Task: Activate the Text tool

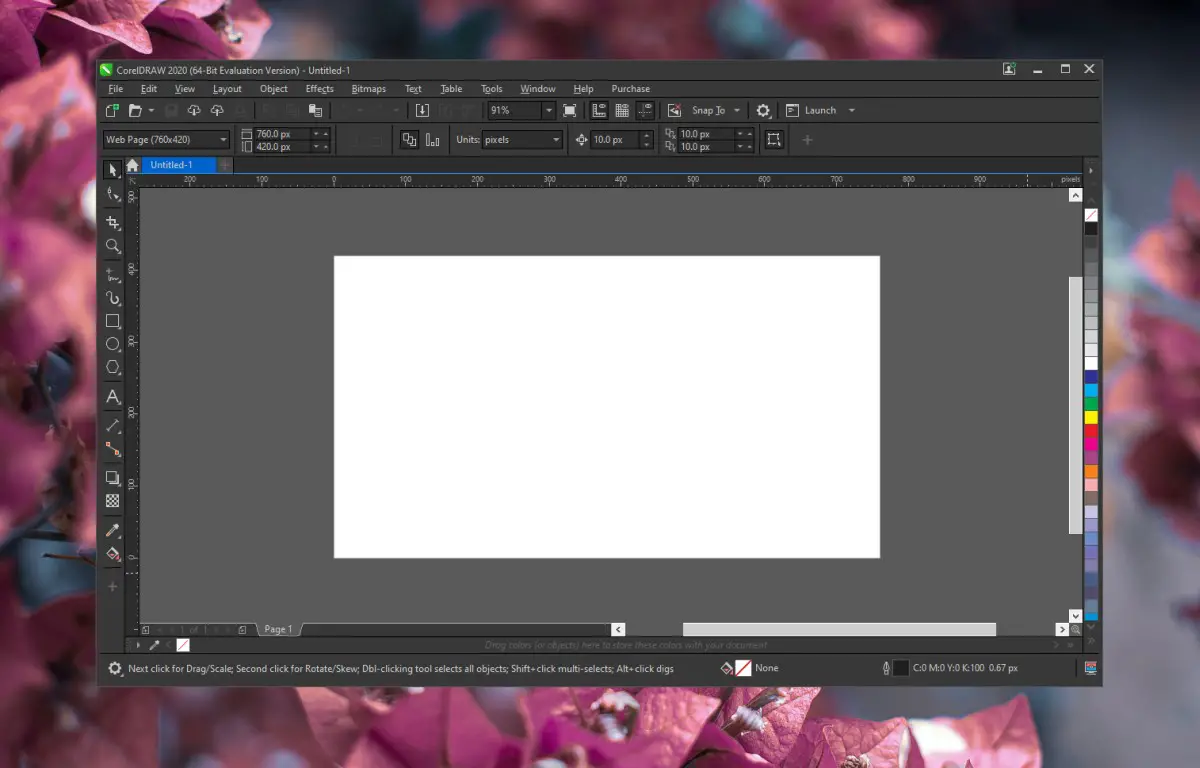Action: tap(113, 397)
